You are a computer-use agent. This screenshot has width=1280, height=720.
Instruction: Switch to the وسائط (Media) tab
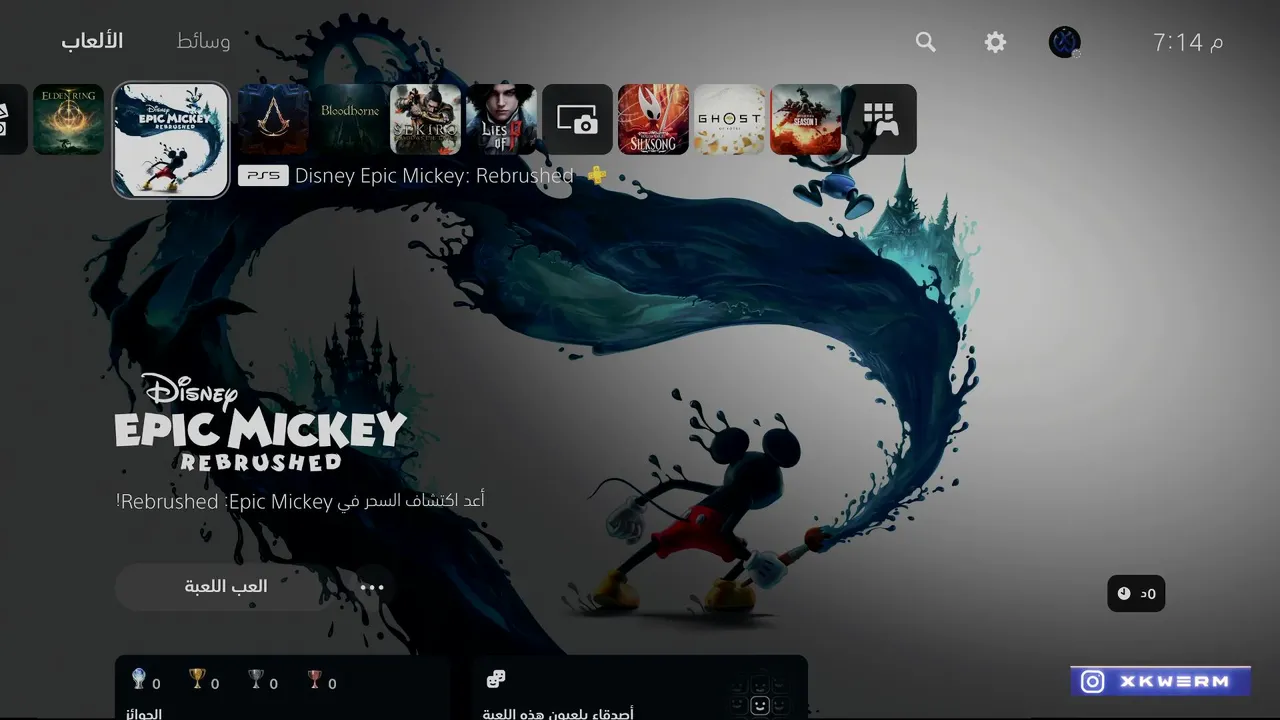[203, 41]
